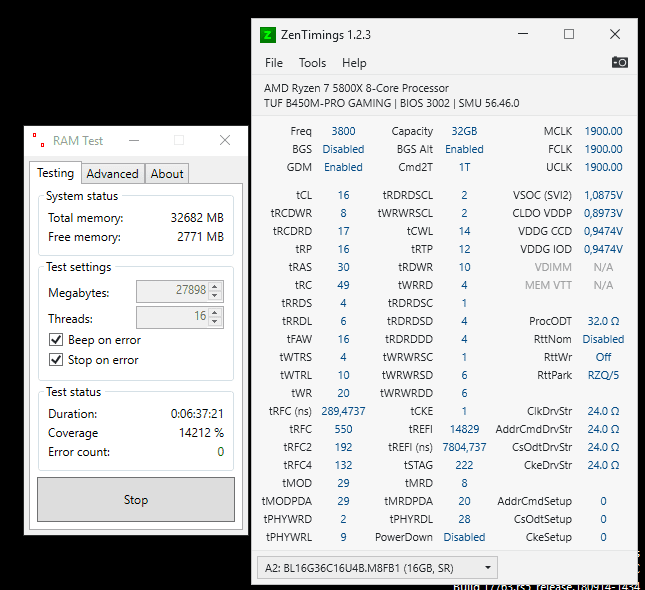Click the PowerDown value Disabled
The width and height of the screenshot is (645, 590).
click(x=464, y=537)
